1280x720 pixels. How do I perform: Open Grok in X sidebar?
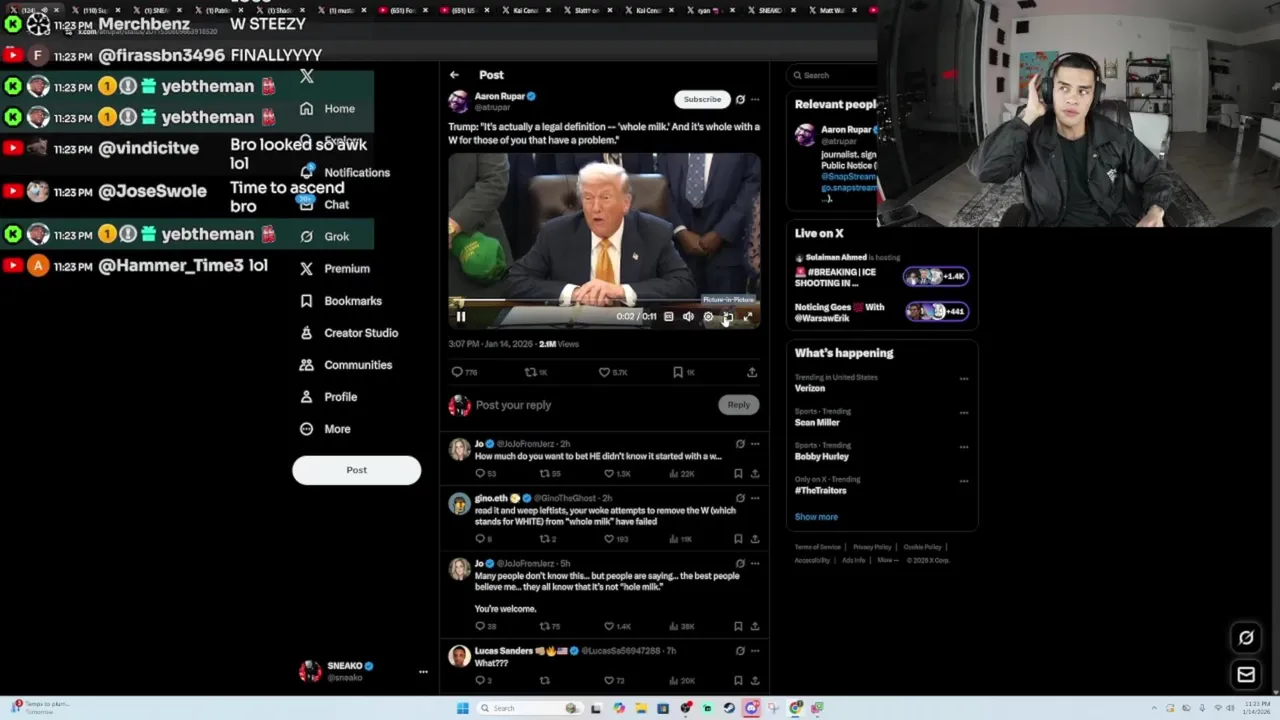tap(324, 237)
